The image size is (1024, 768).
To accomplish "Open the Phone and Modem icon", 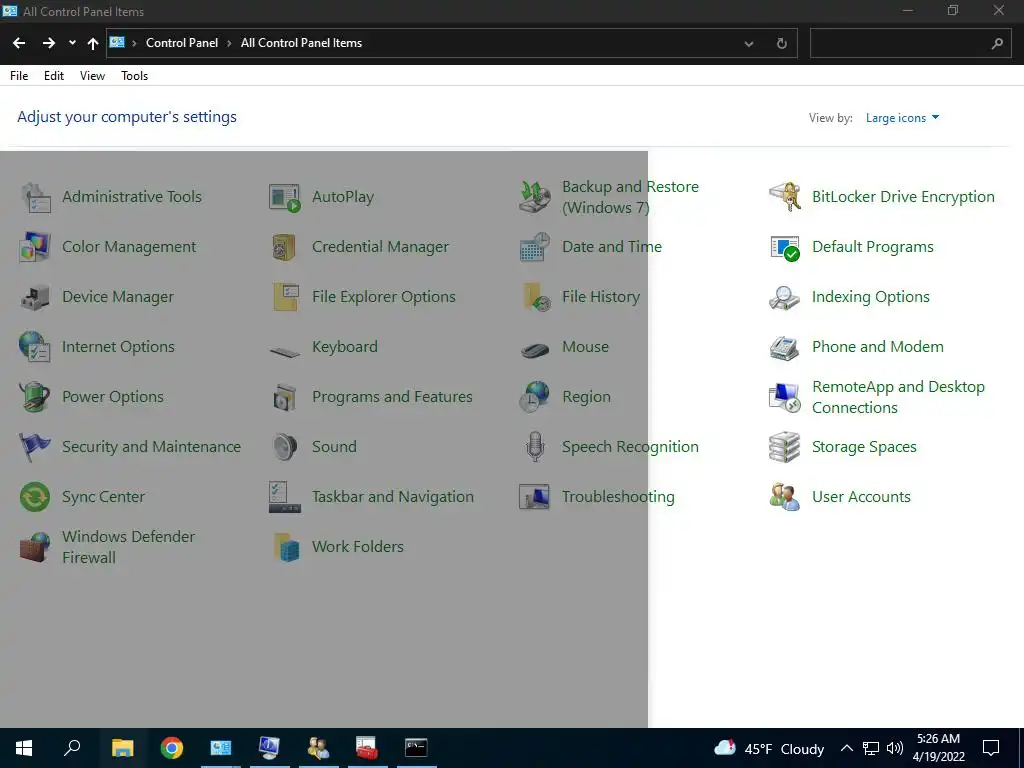I will (x=784, y=347).
